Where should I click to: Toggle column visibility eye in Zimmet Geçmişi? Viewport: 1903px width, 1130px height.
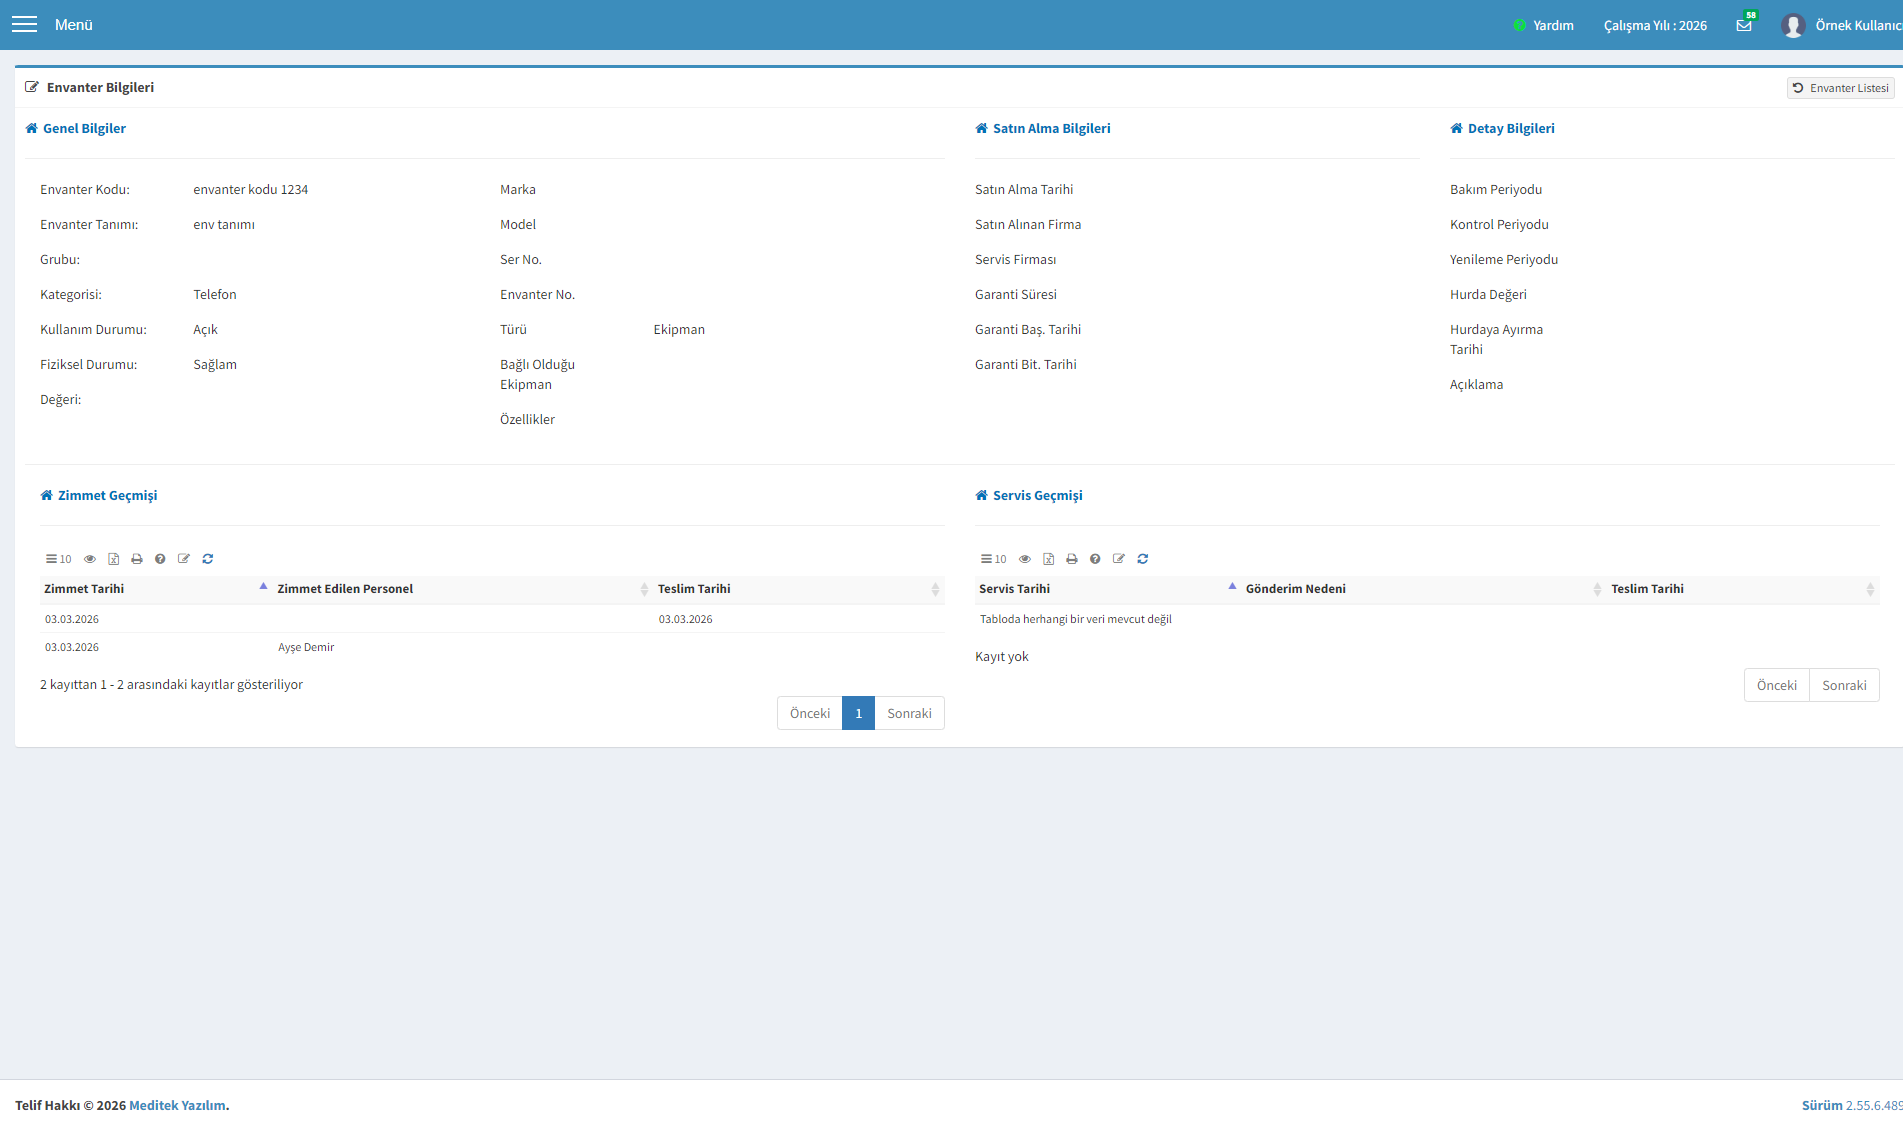[90, 559]
